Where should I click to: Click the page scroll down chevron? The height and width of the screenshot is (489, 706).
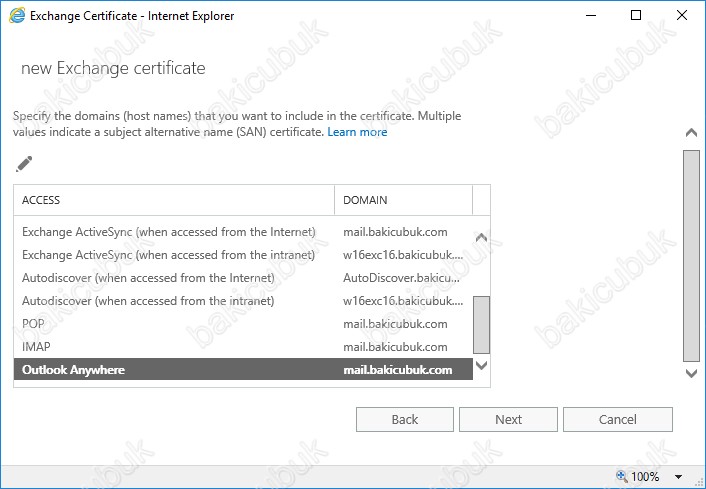691,373
